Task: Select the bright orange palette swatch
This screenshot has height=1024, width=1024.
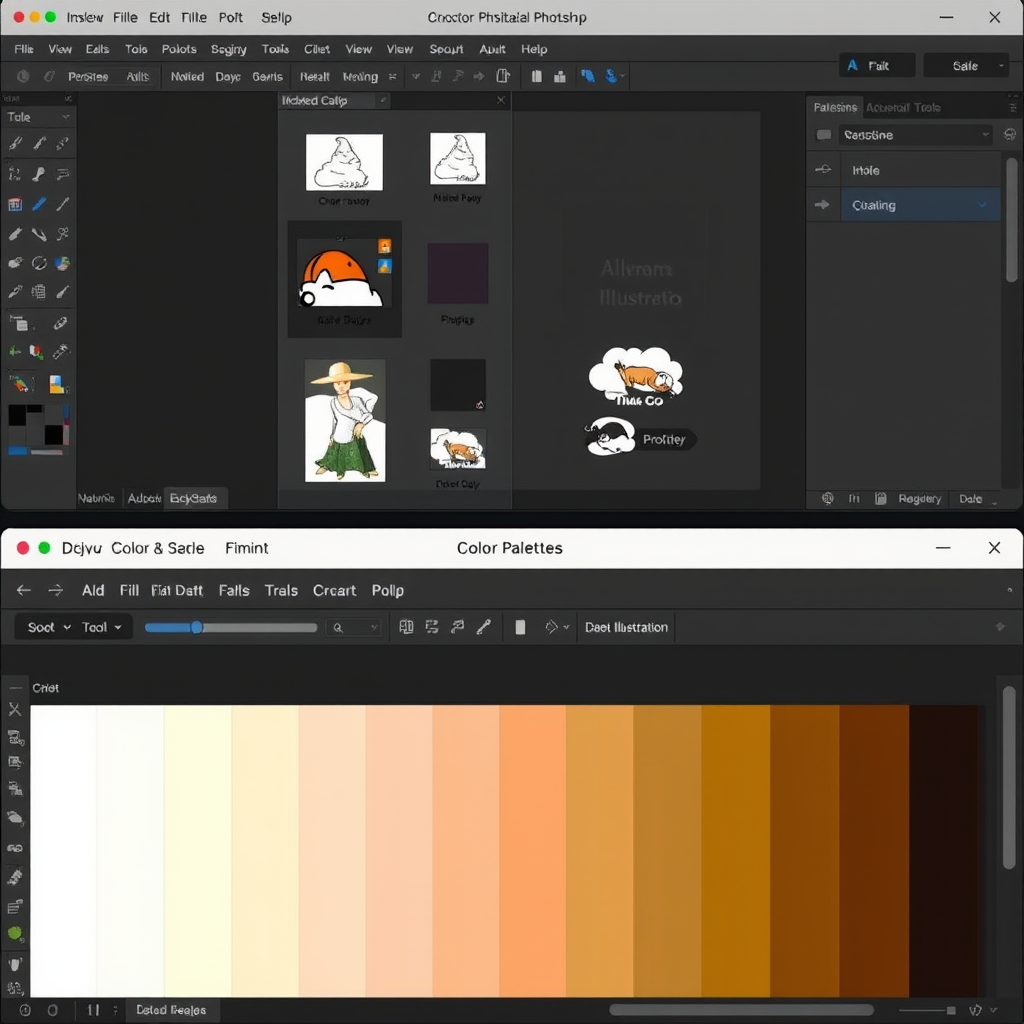Action: 532,850
